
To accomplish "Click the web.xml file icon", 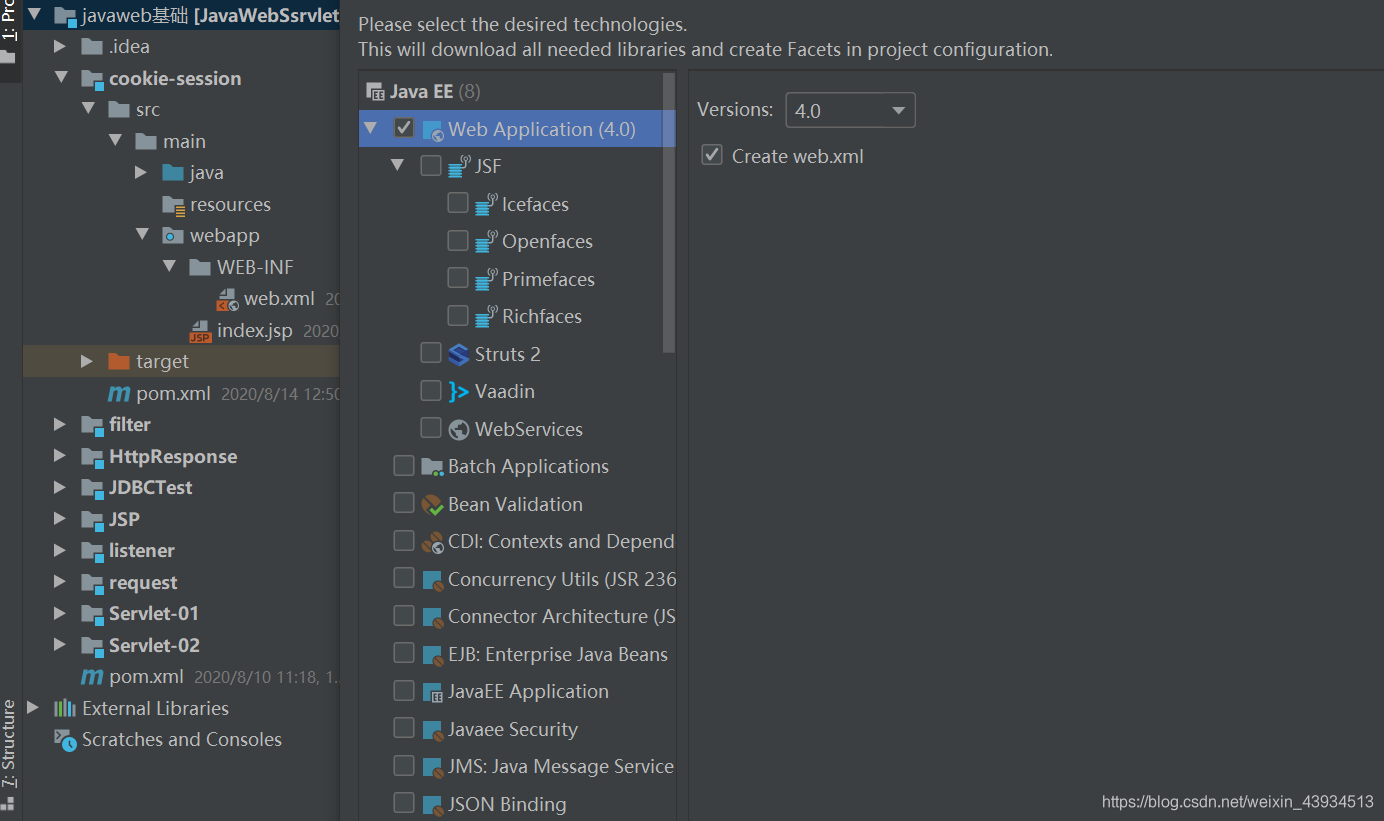I will coord(228,299).
